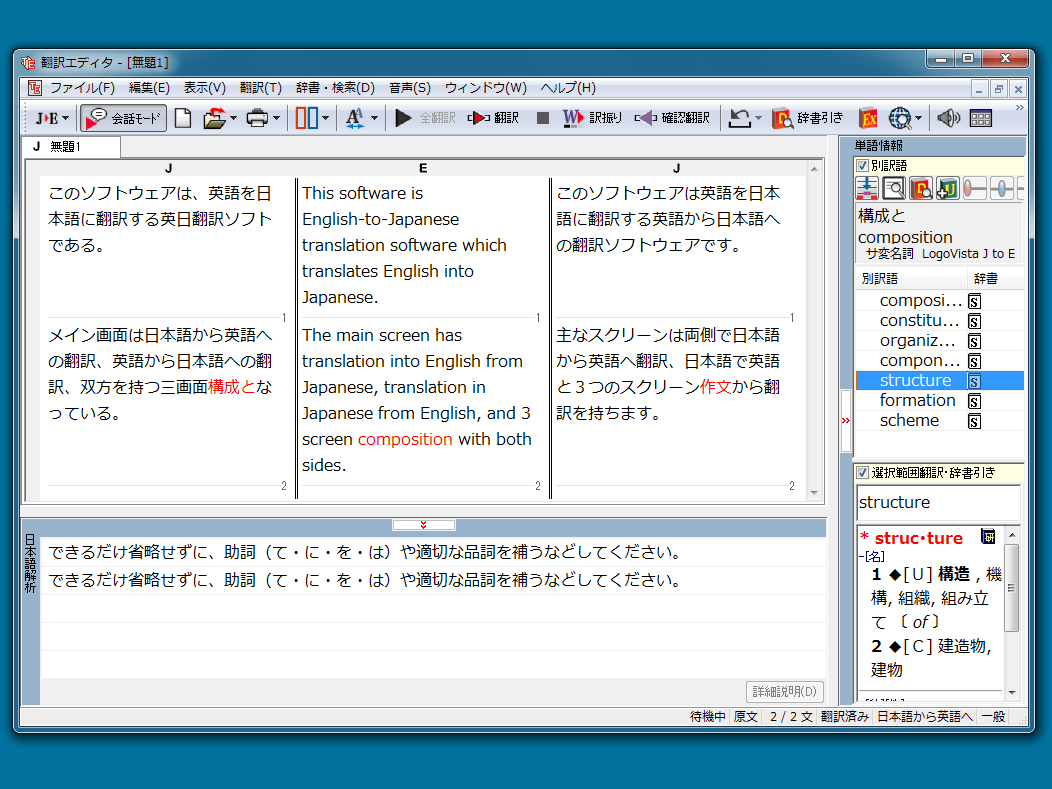Click the red chevron analysis pane collapse handle
Screen dimensions: 1052x789
(x=423, y=525)
